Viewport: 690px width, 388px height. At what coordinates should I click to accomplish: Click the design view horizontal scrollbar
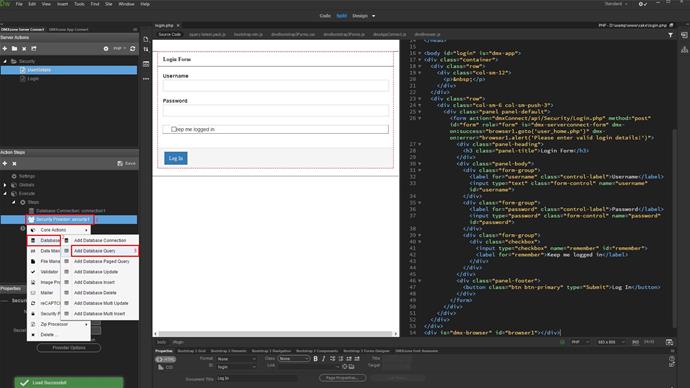[x=275, y=334]
